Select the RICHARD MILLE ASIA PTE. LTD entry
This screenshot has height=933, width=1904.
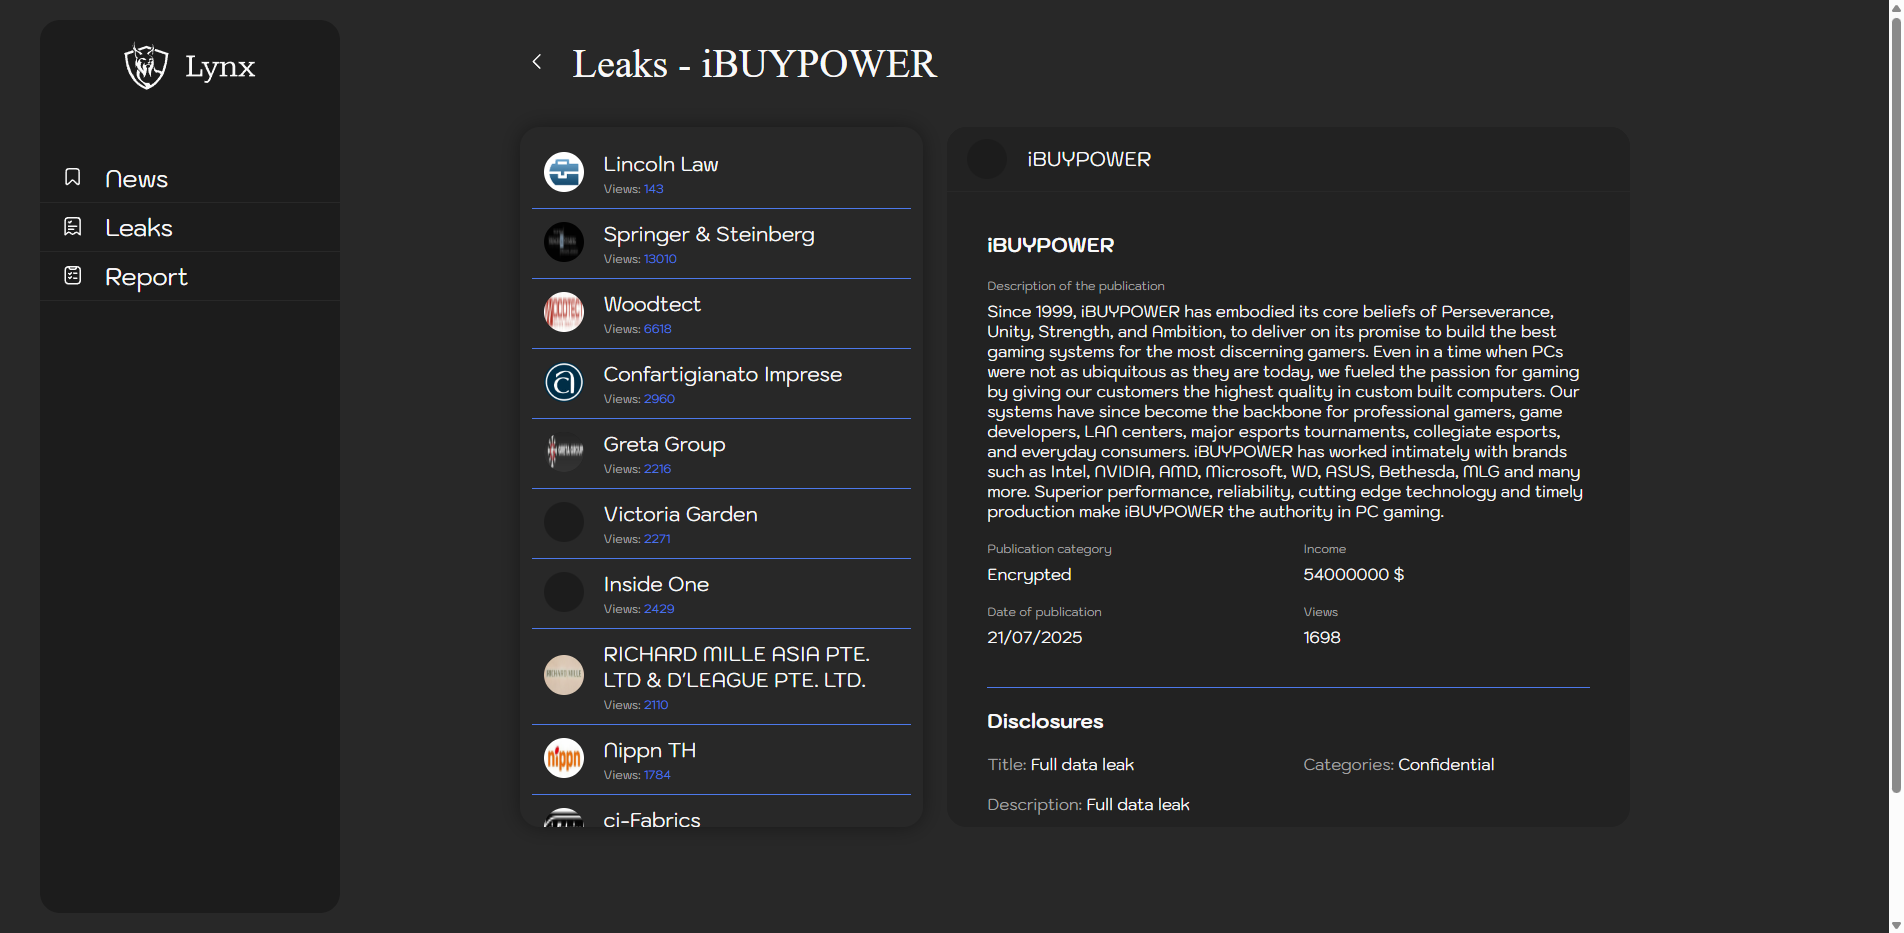(x=735, y=667)
